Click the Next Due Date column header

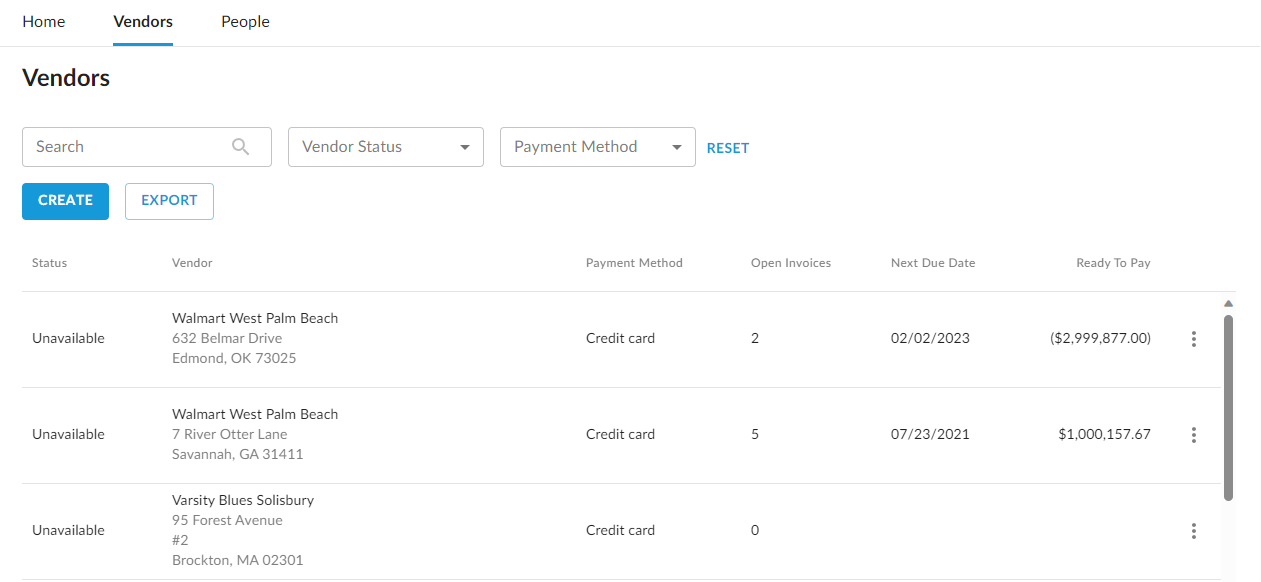tap(932, 263)
